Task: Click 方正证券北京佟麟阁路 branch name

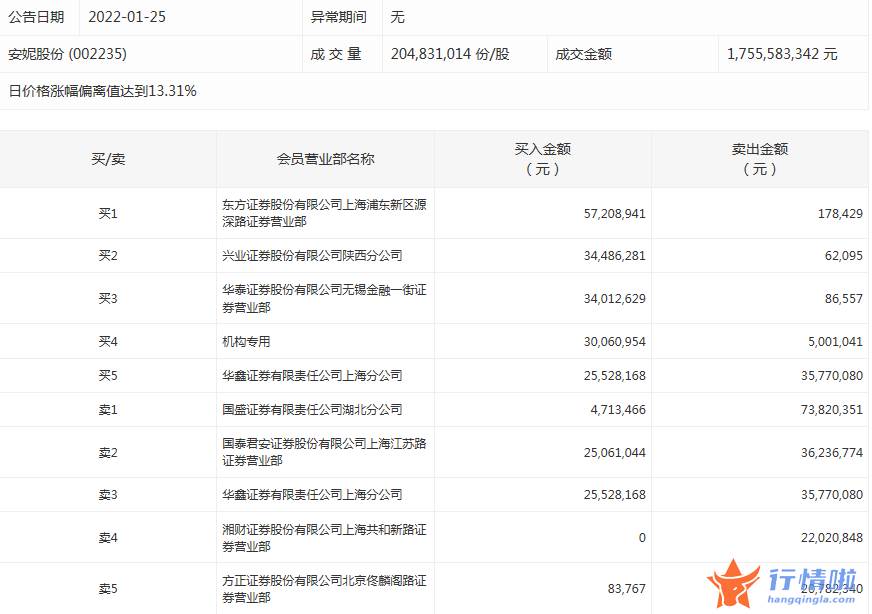Action: pos(324,589)
